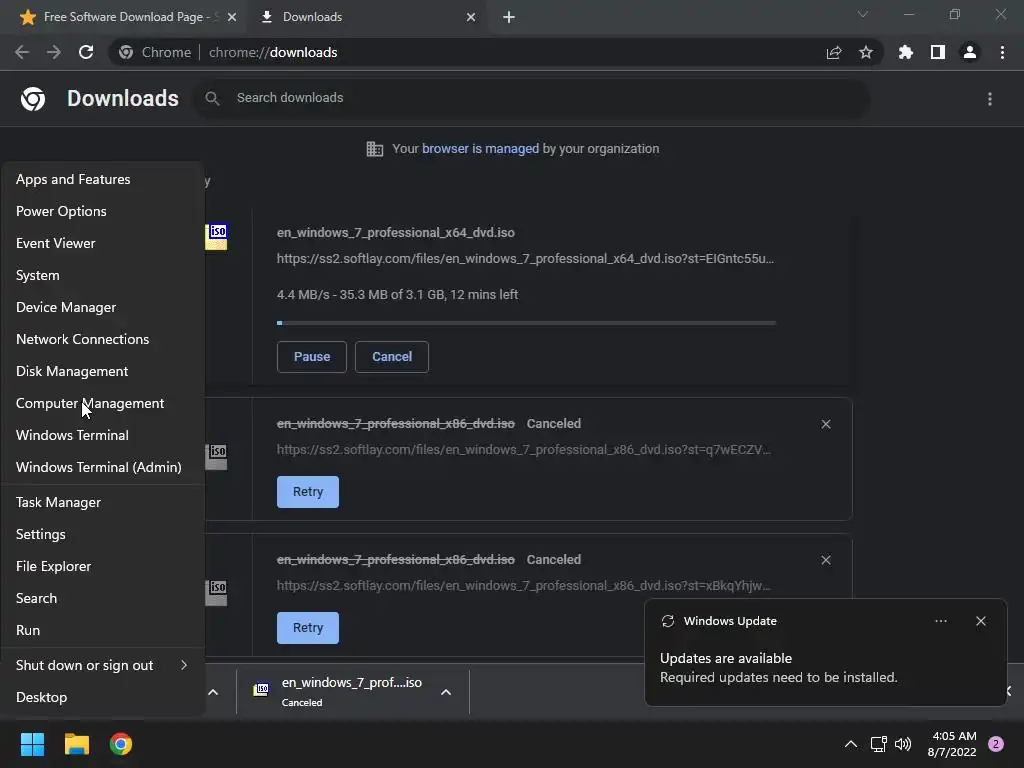Open the tab search chevron
Viewport: 1024px width, 768px height.
(x=862, y=14)
